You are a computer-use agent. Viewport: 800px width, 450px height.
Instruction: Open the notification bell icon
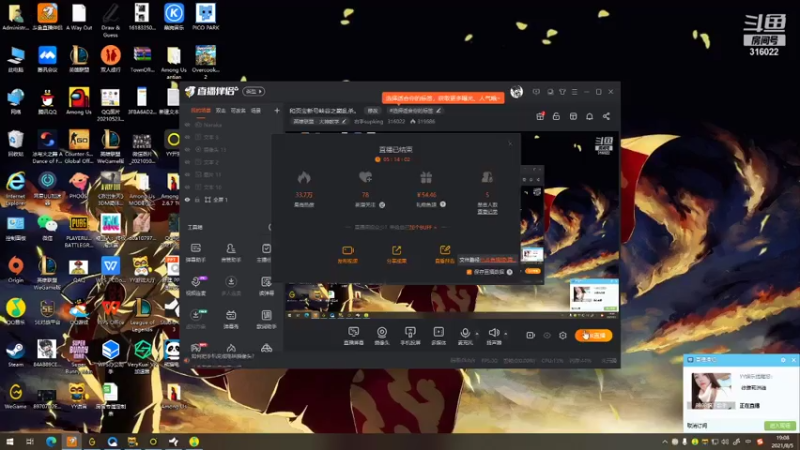click(589, 116)
